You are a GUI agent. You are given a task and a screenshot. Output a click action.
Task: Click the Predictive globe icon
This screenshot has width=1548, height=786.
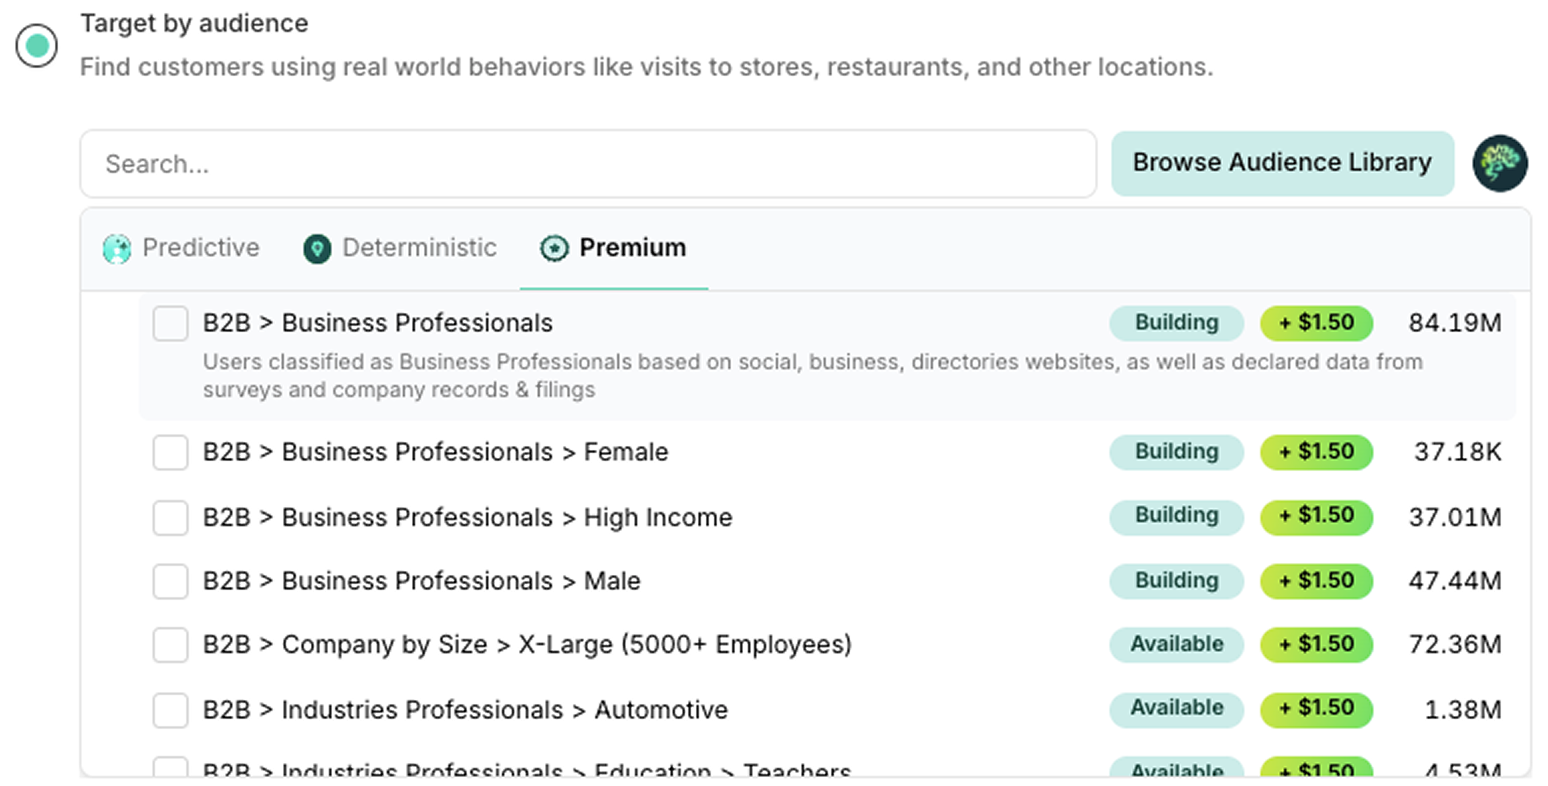[x=117, y=248]
